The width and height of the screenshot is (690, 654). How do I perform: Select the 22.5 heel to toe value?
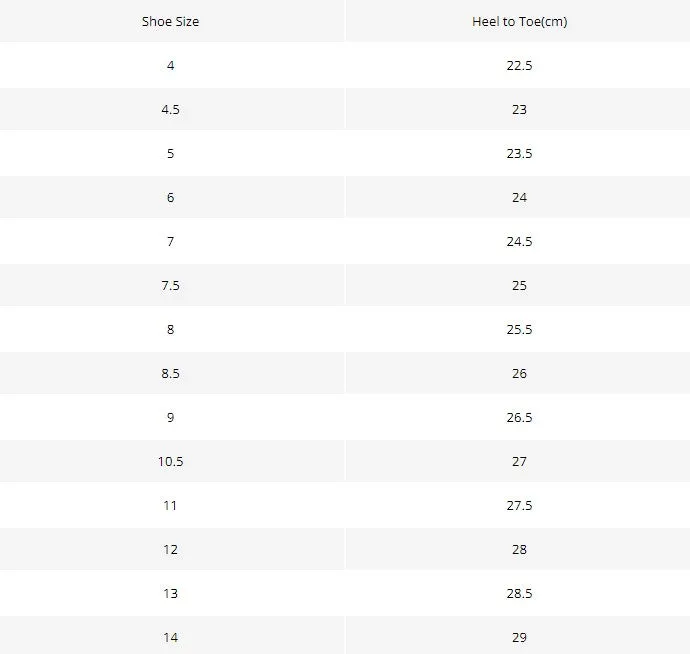519,66
